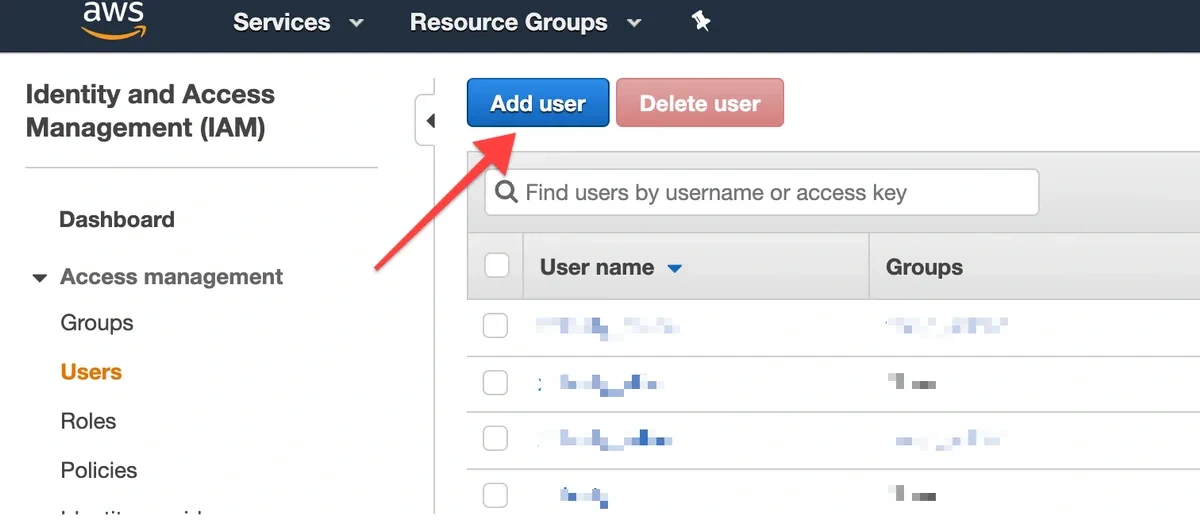Click the search magnifier icon in user filter
1200x522 pixels.
507,192
